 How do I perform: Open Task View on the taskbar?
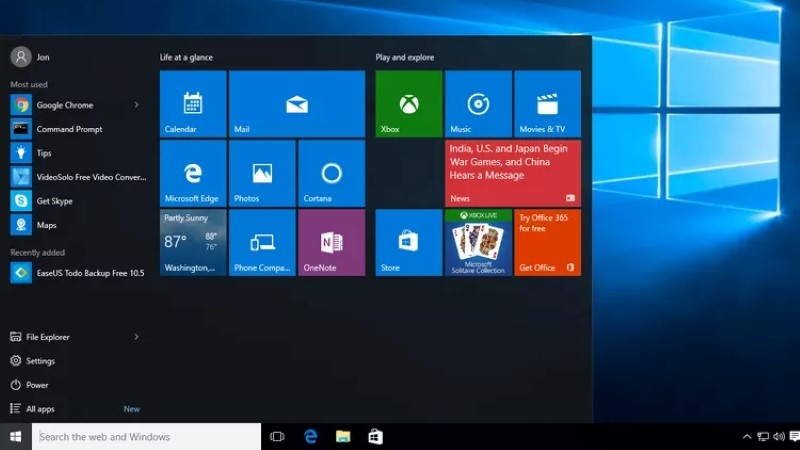(x=277, y=437)
